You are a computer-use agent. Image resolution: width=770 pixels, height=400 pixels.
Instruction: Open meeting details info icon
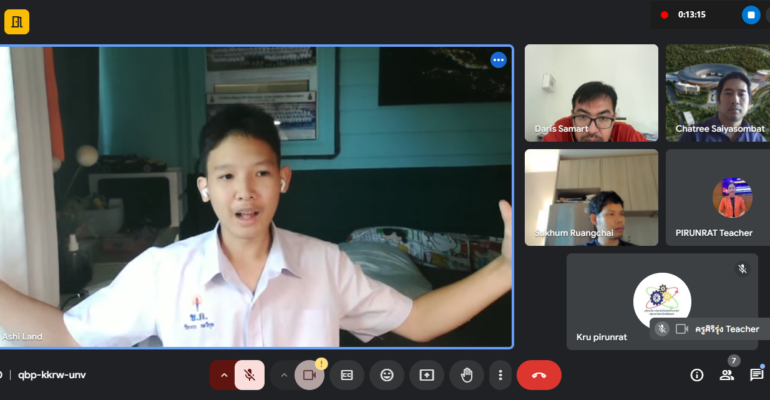click(697, 375)
